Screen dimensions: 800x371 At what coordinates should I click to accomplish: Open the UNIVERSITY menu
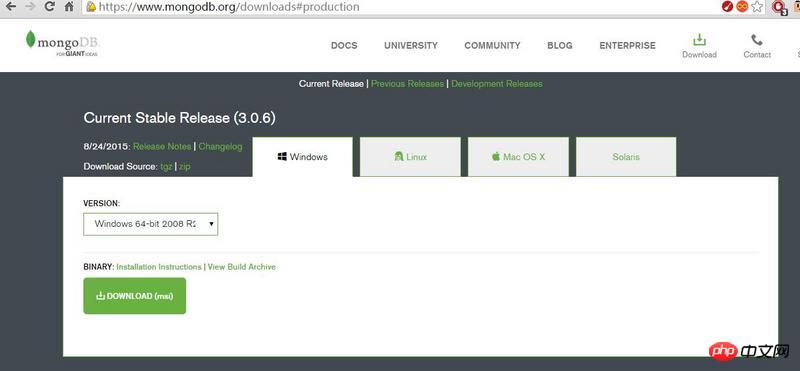[411, 45]
